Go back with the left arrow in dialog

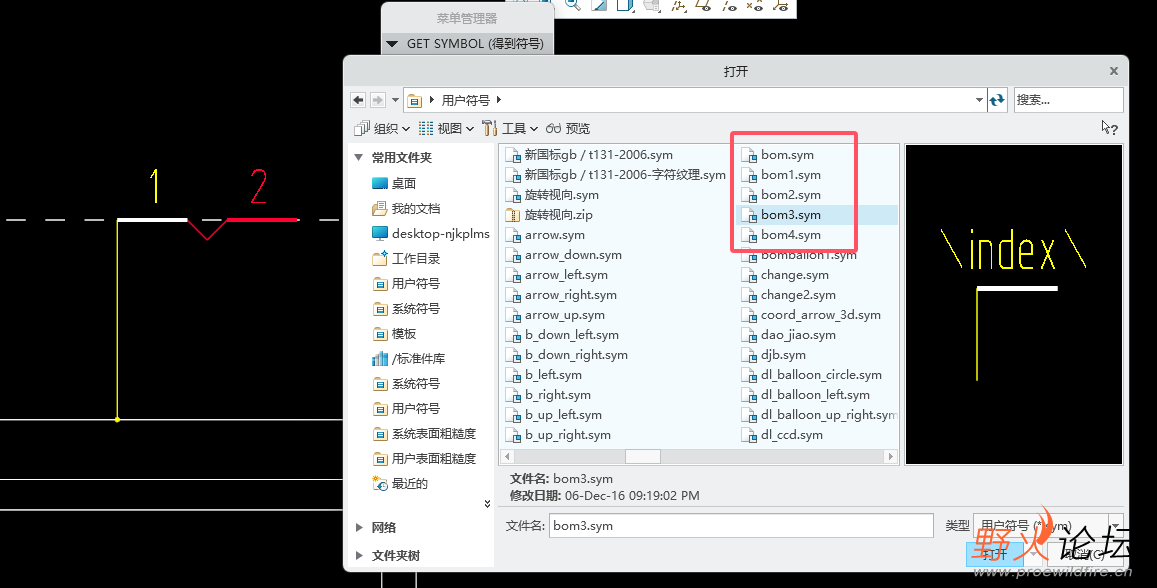tap(358, 100)
